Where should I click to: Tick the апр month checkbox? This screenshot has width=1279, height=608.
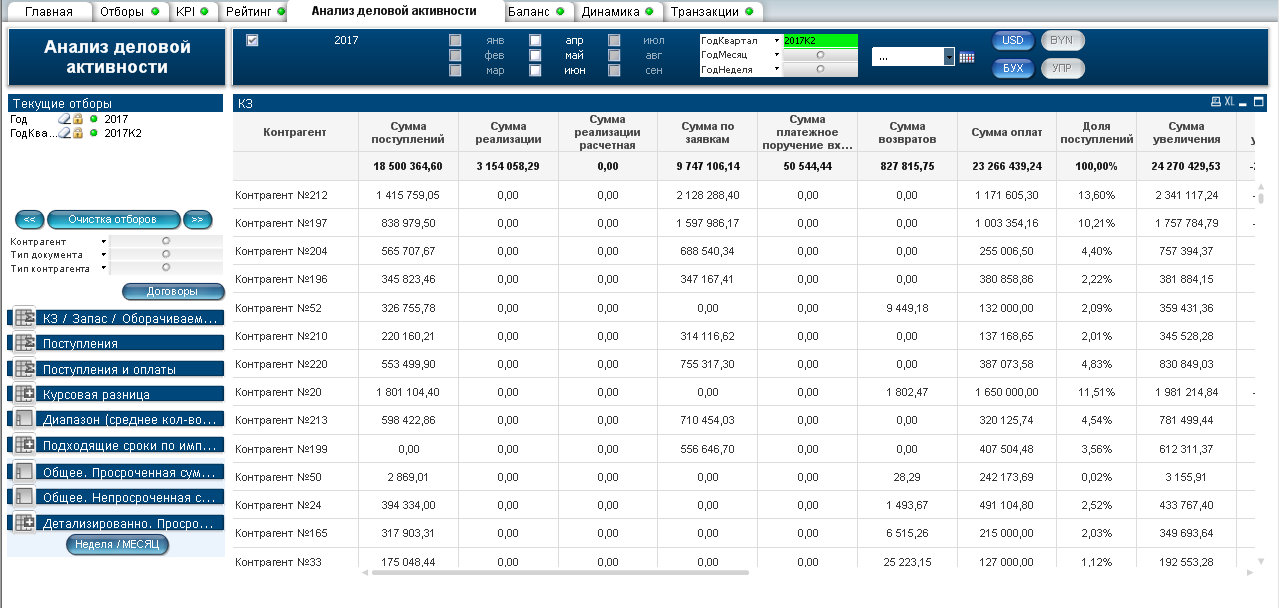[x=535, y=41]
